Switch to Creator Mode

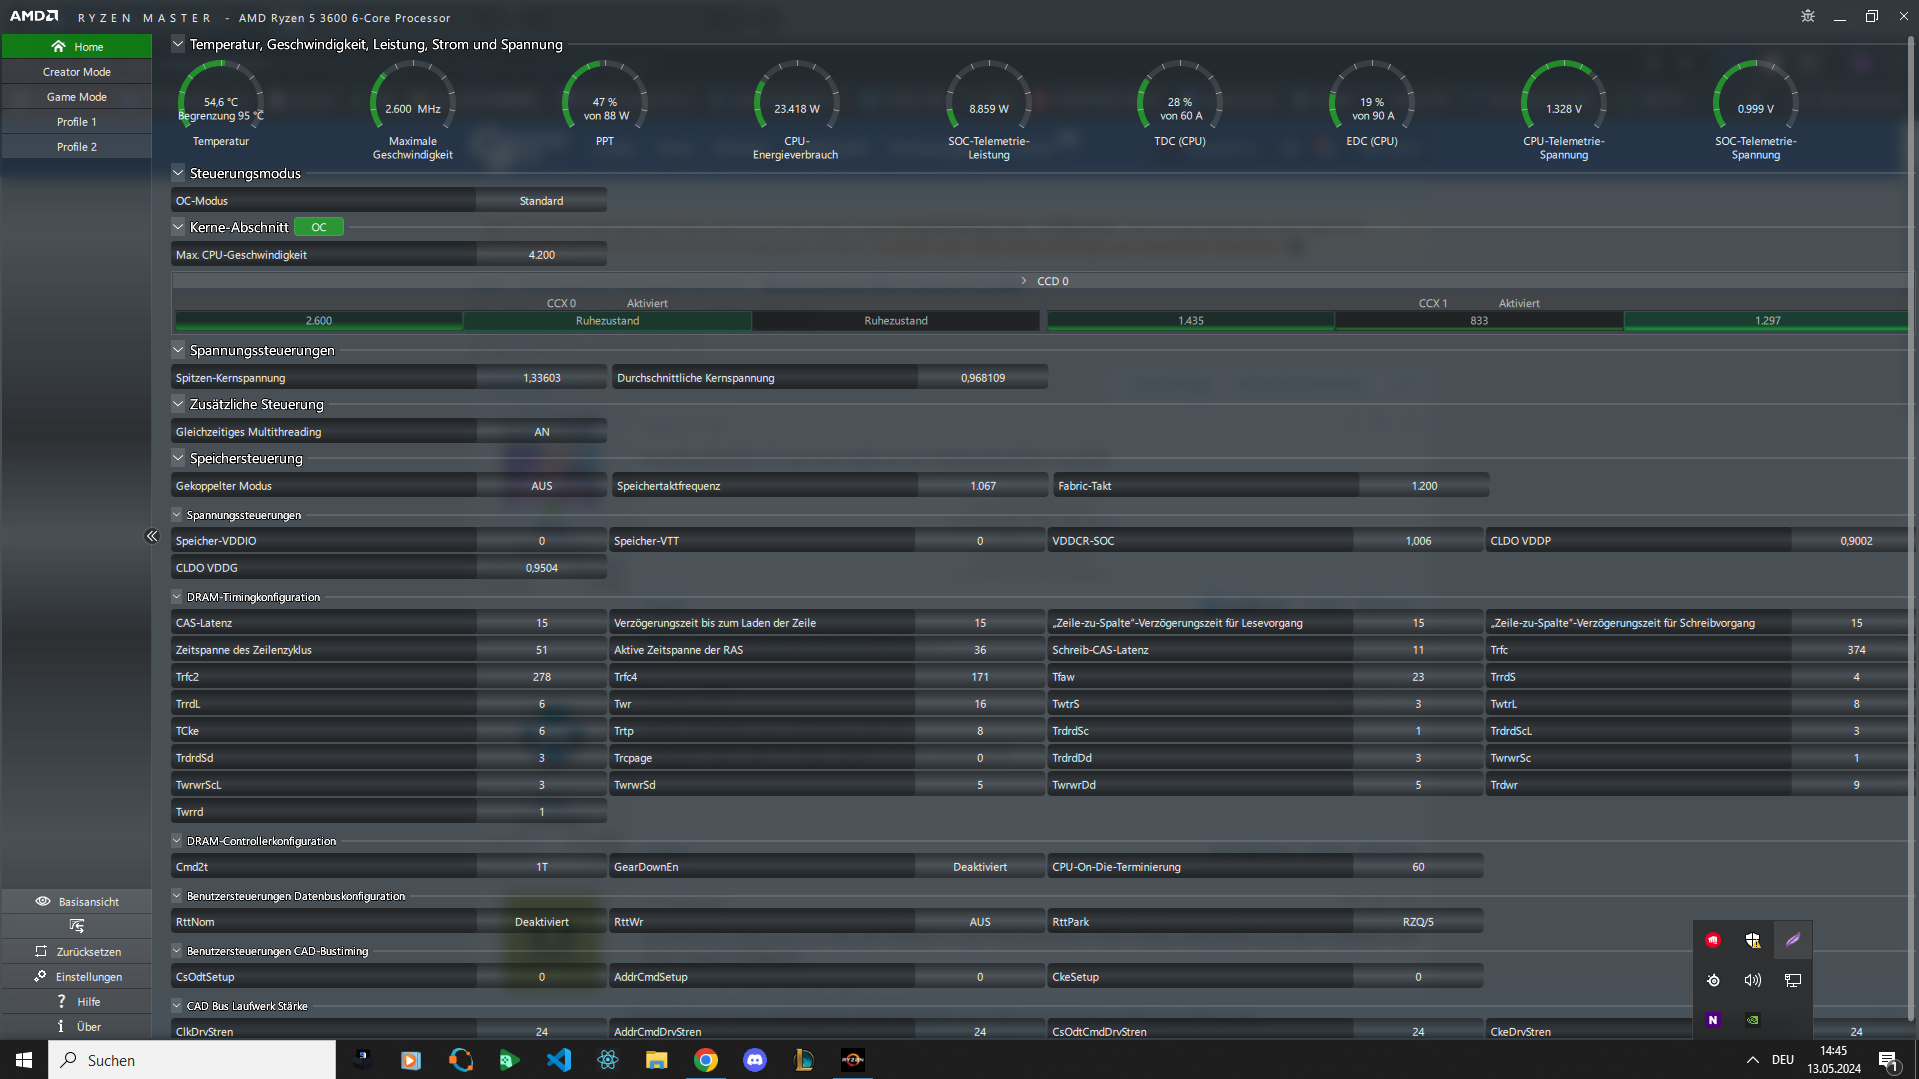click(77, 72)
